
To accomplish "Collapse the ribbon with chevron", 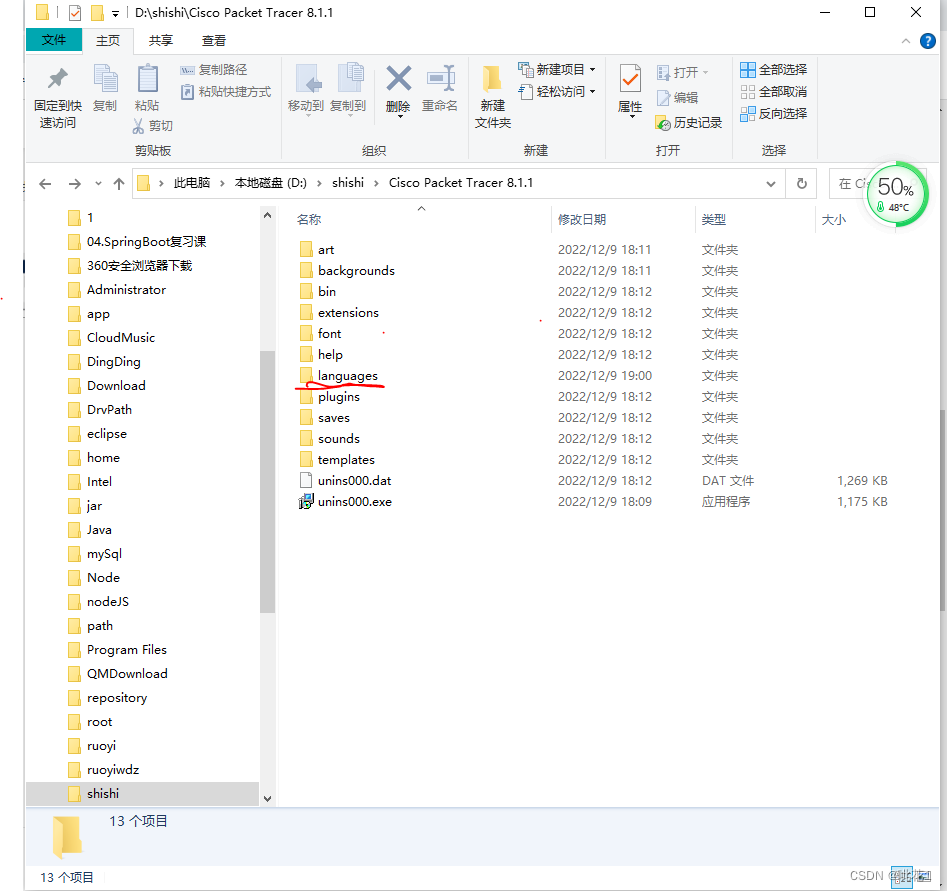I will pos(905,41).
